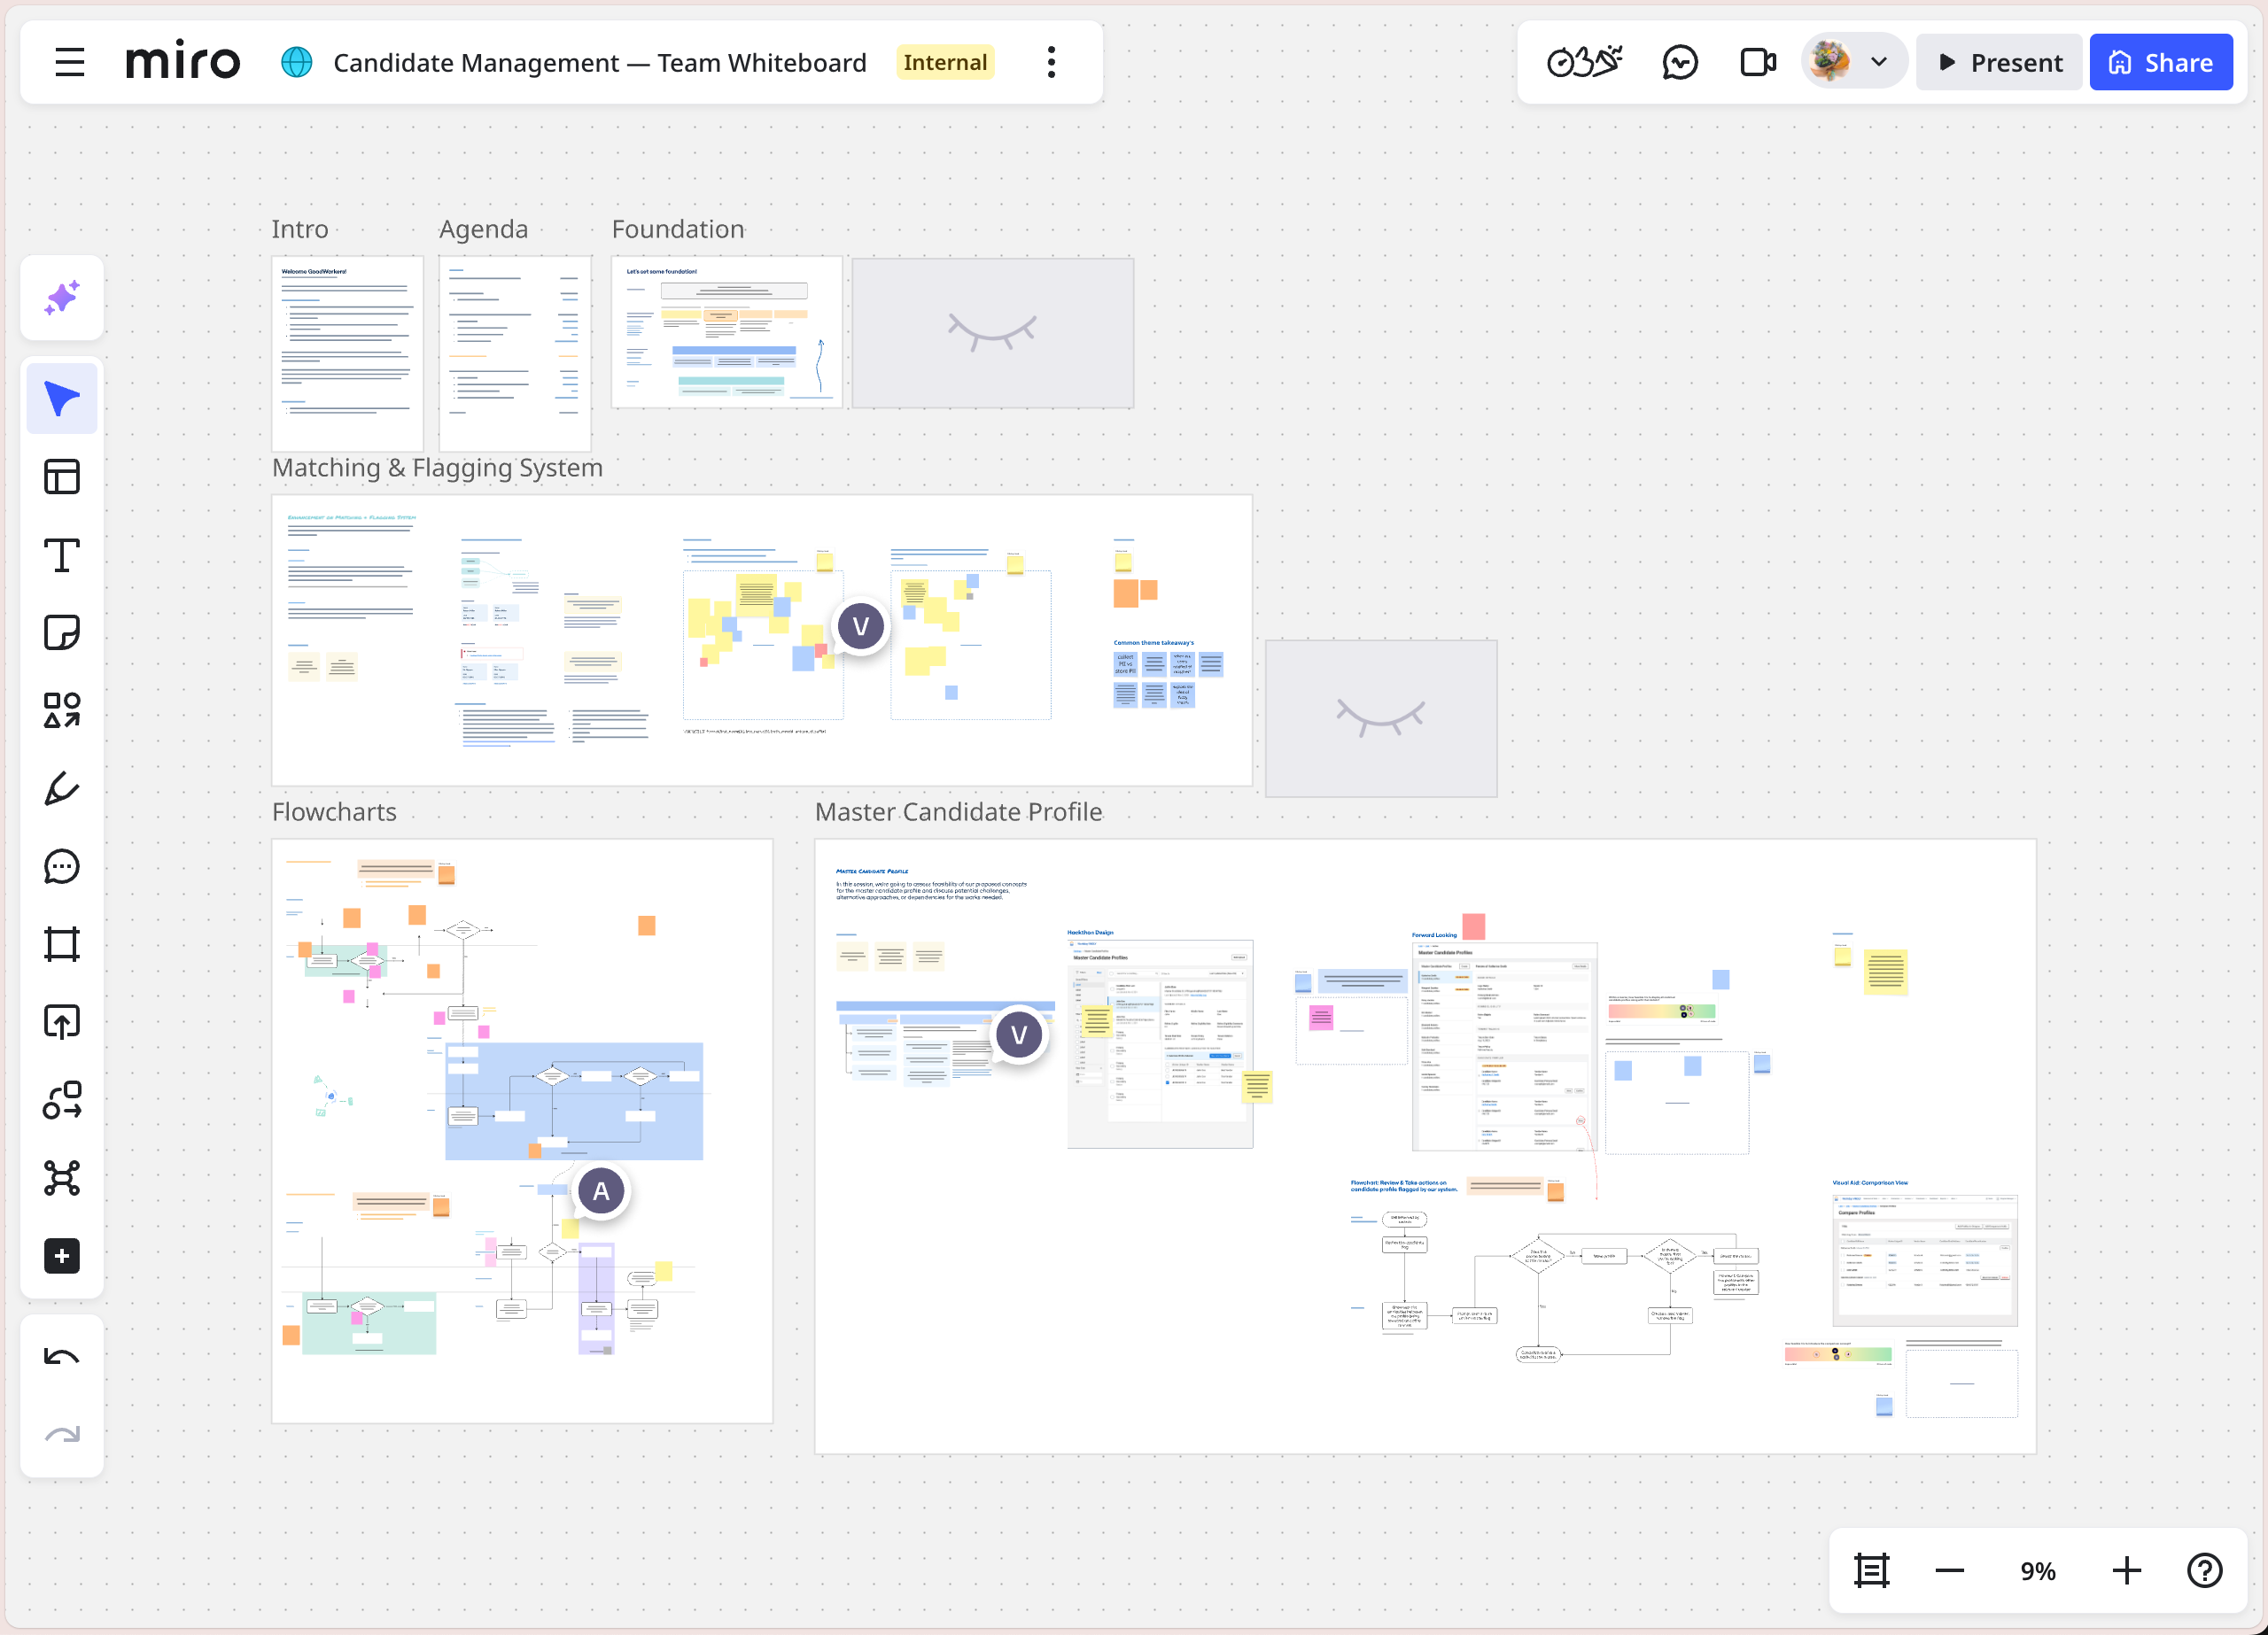Select the Templates tool in sidebar
Viewport: 2268px width, 1635px height.
(x=62, y=477)
